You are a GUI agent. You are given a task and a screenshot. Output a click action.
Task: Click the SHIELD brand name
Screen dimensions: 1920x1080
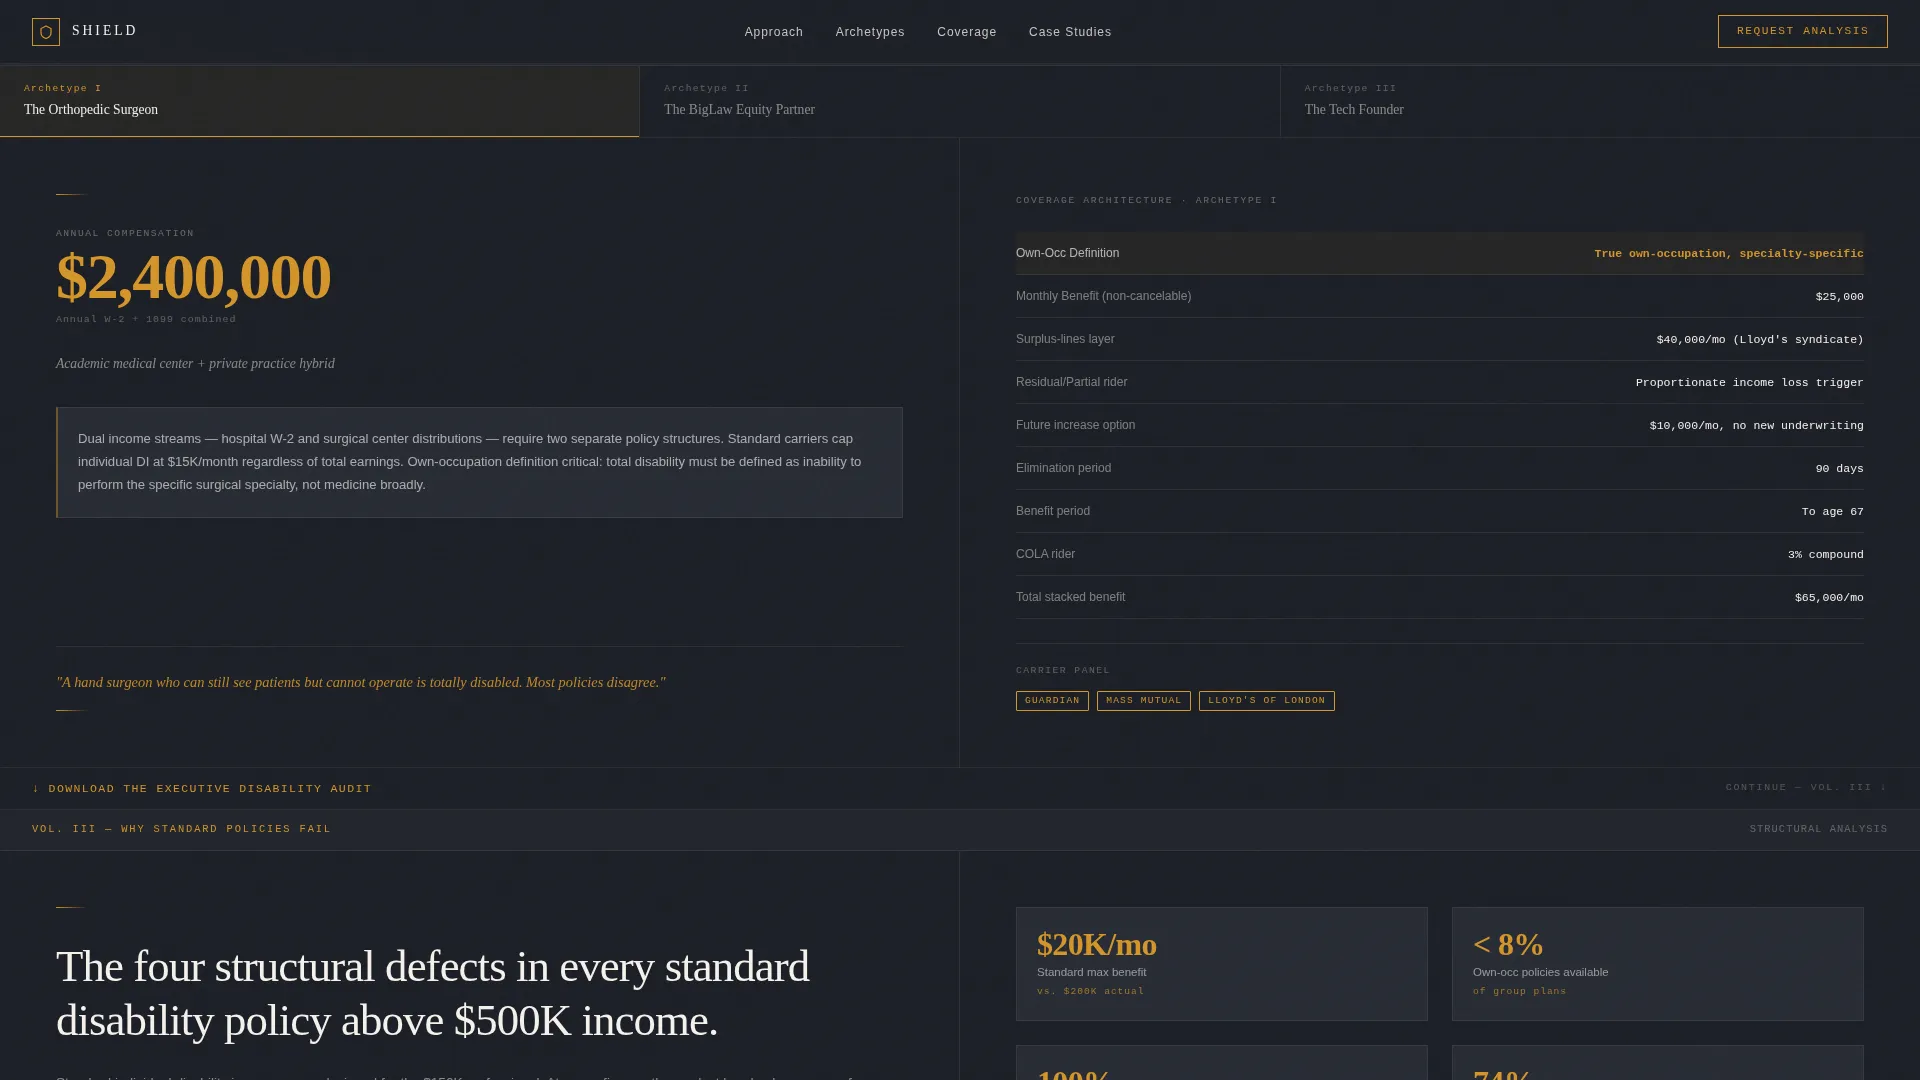105,31
